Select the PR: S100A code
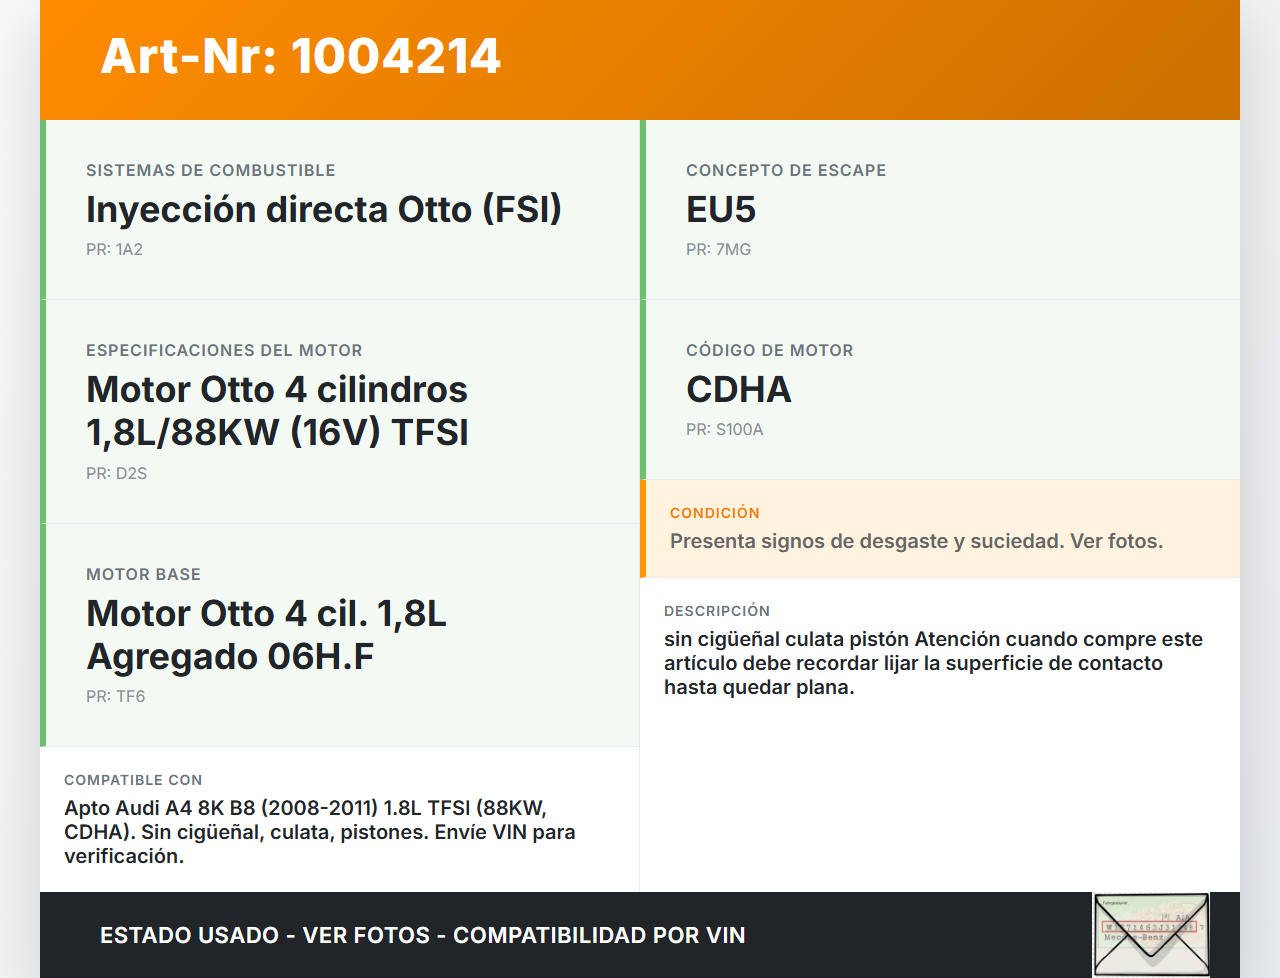Image resolution: width=1280 pixels, height=978 pixels. pyautogui.click(x=723, y=429)
